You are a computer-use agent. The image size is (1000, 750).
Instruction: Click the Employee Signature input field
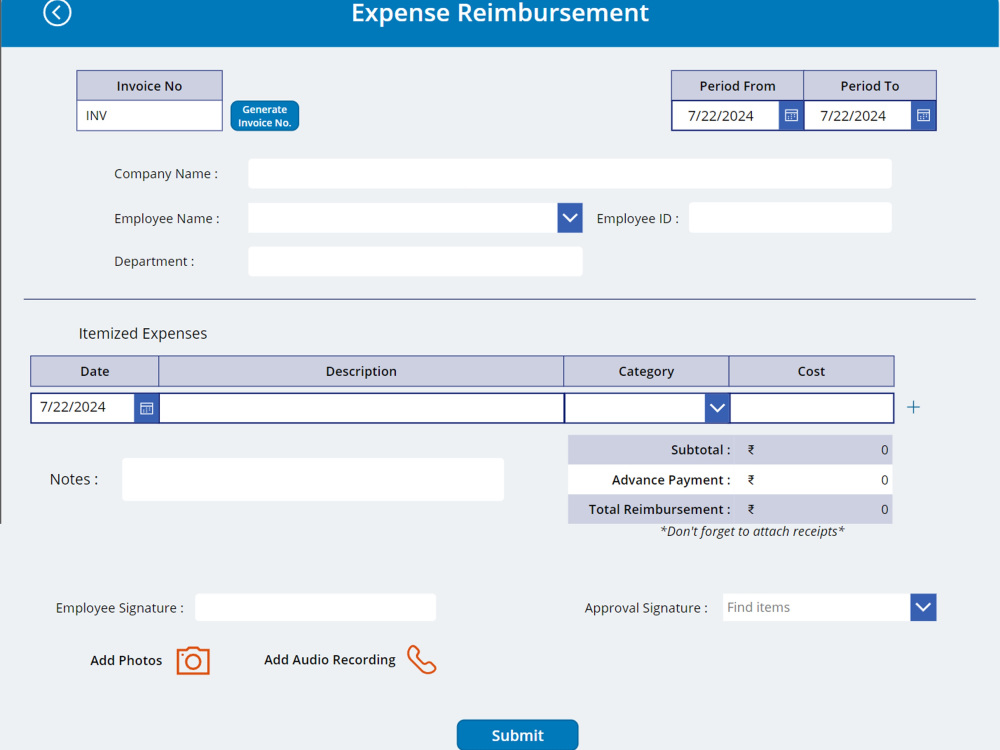pos(316,607)
